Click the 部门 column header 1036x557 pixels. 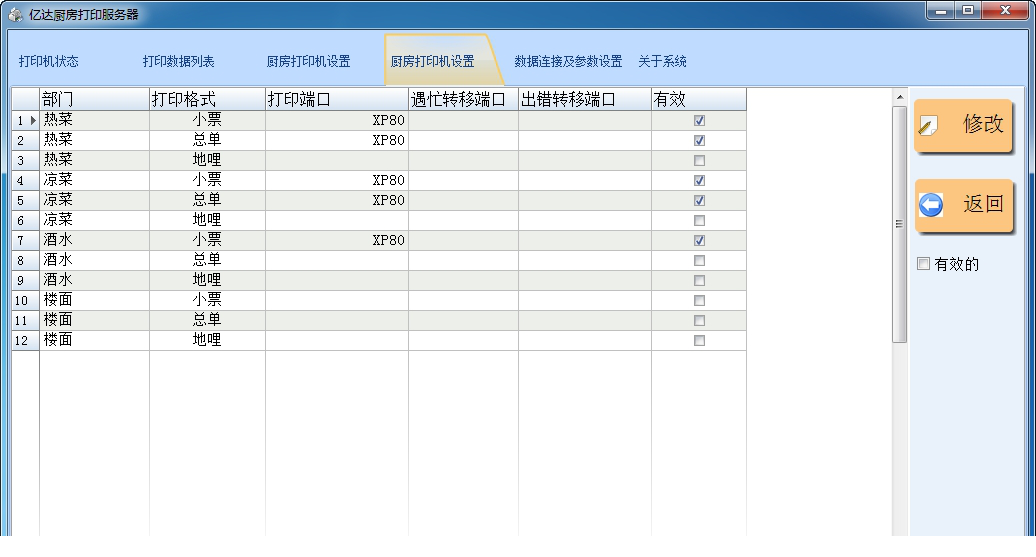(94, 99)
